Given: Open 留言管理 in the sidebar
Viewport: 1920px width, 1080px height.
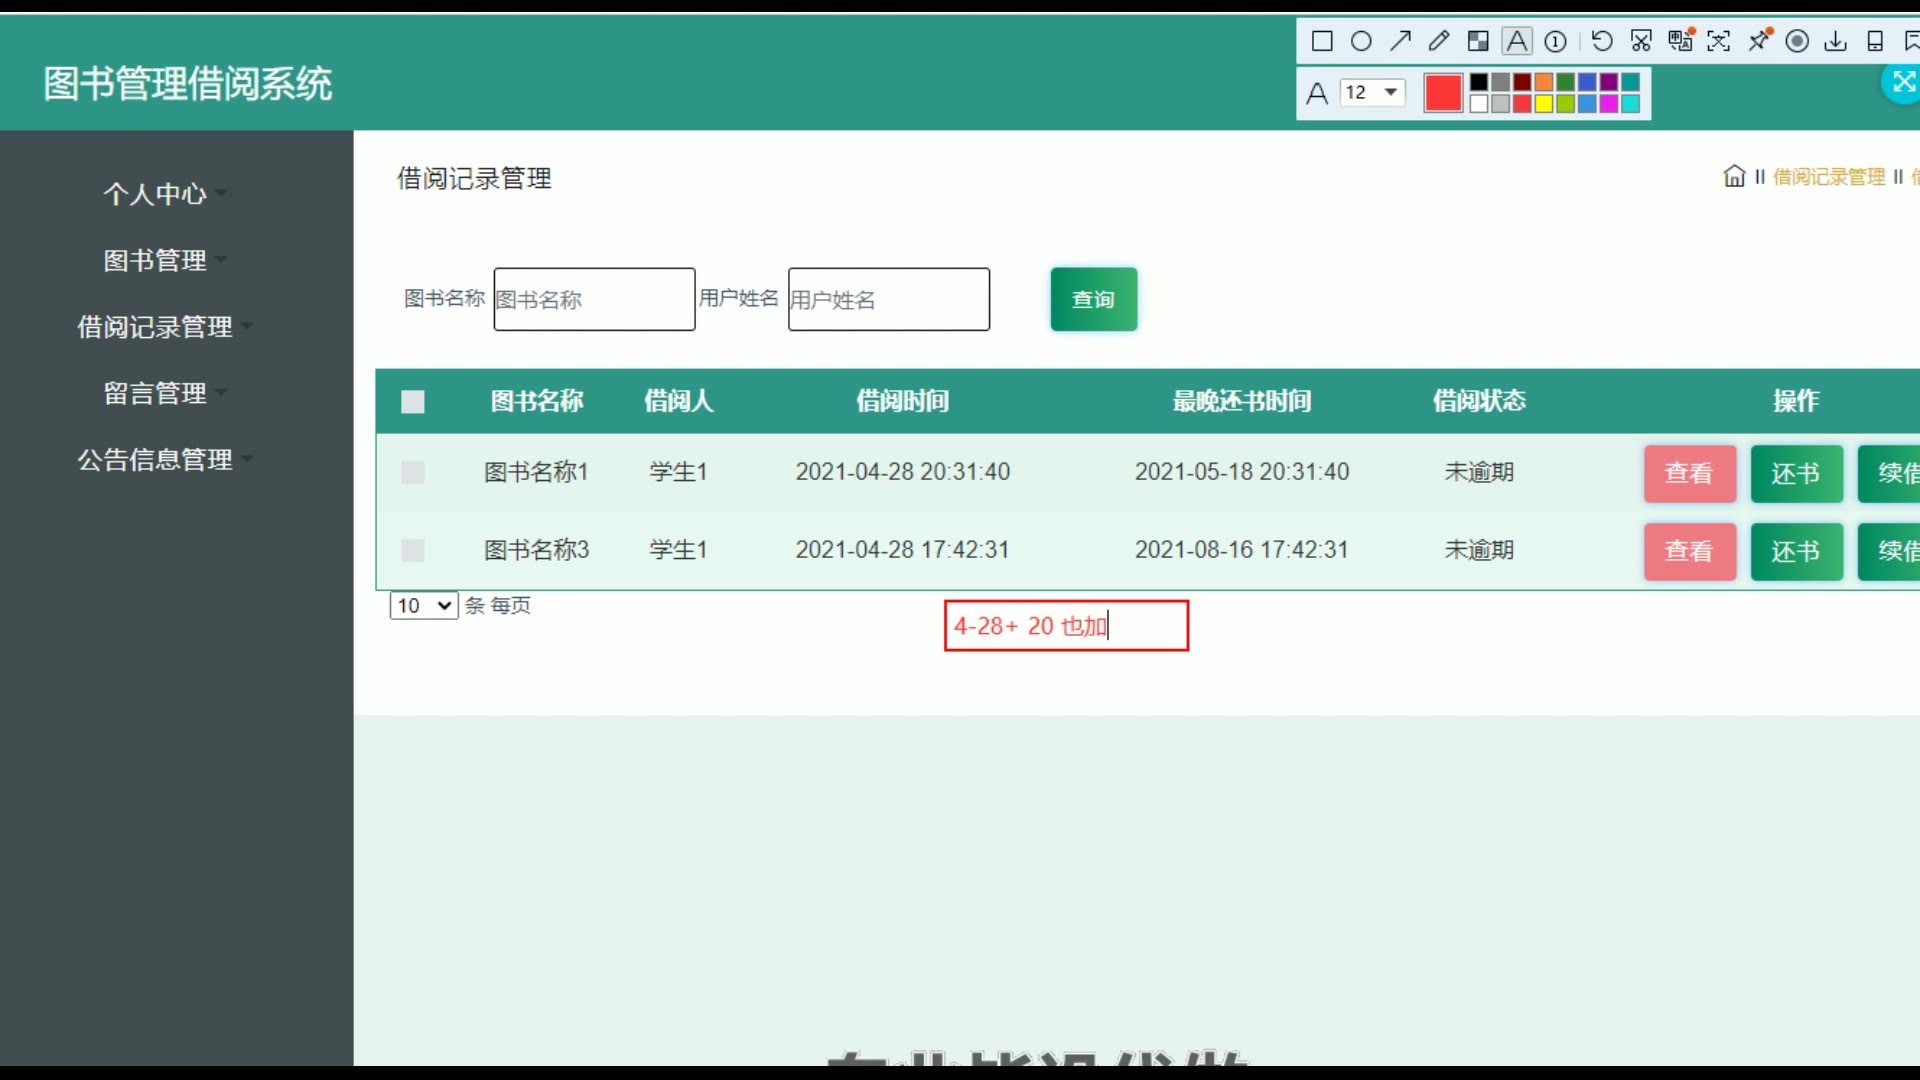Looking at the screenshot, I should tap(155, 393).
